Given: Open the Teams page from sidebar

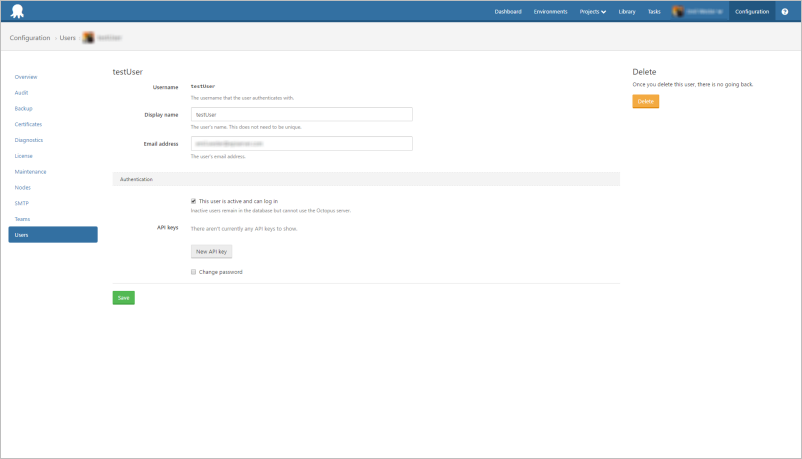Looking at the screenshot, I should (x=22, y=219).
